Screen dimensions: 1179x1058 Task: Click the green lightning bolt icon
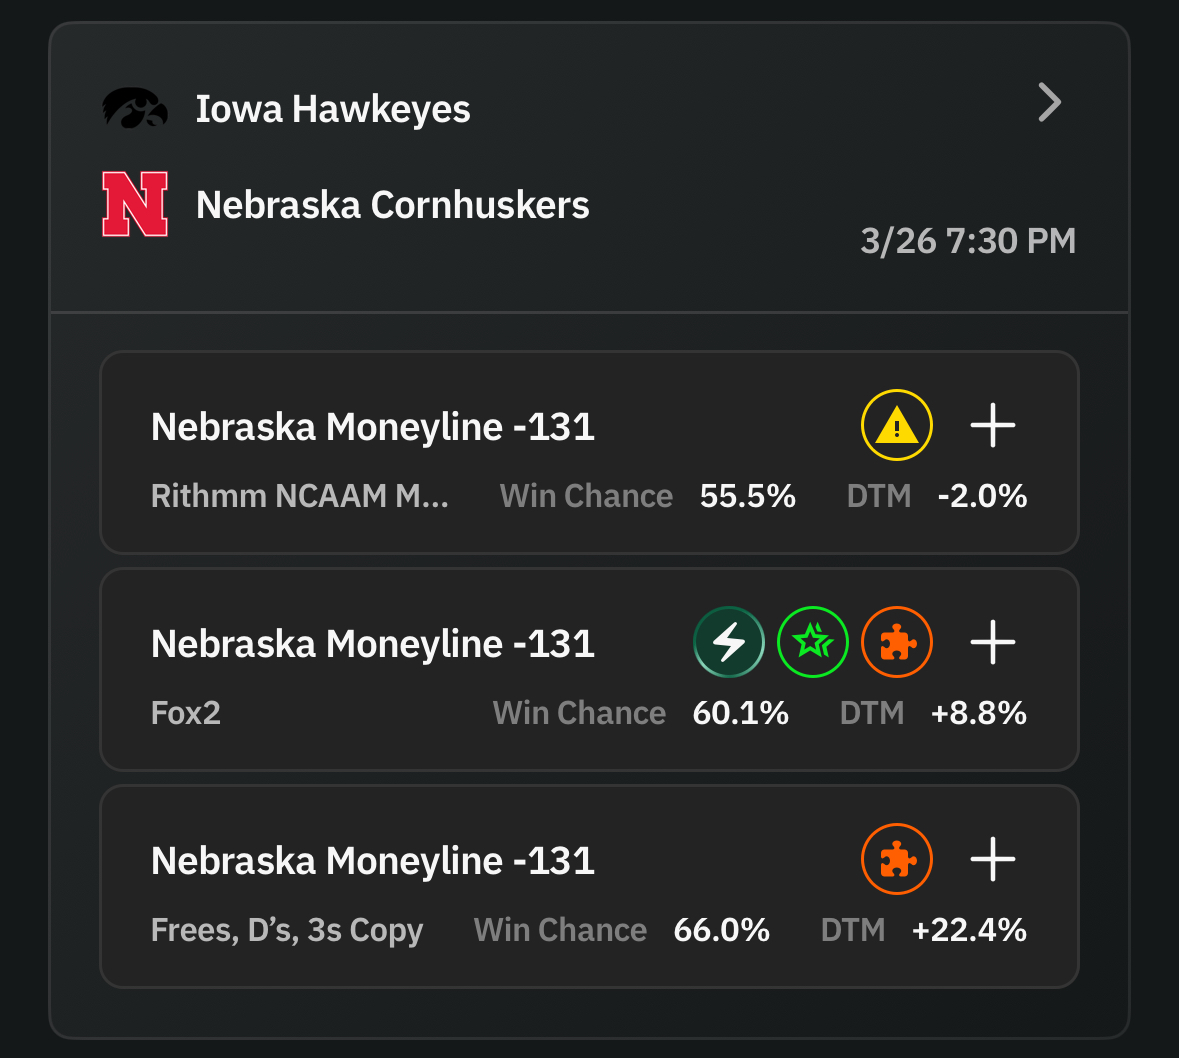(729, 642)
